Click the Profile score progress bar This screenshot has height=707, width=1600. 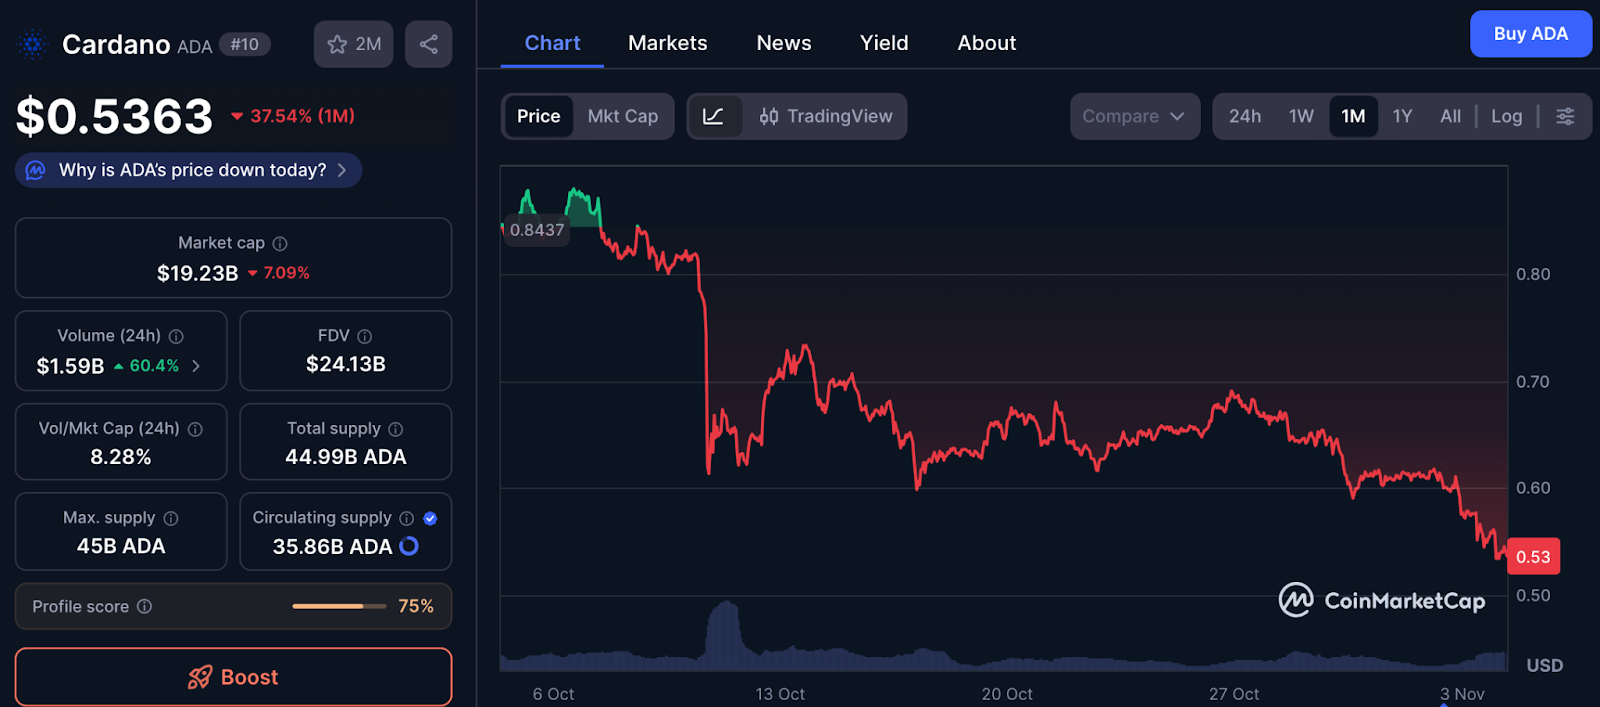click(339, 606)
